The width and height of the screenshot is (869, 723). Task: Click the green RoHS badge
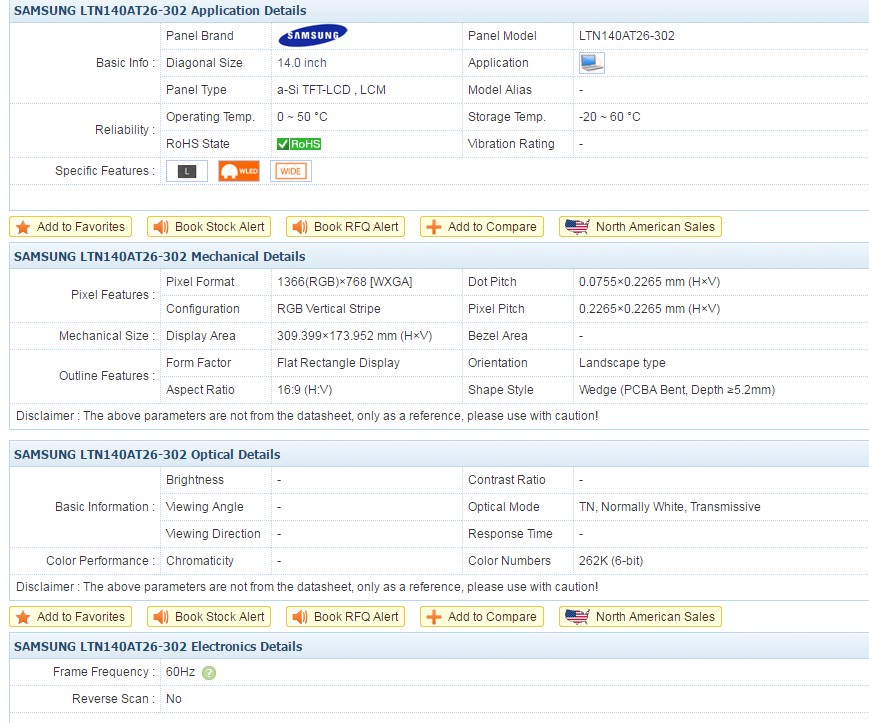coord(299,144)
